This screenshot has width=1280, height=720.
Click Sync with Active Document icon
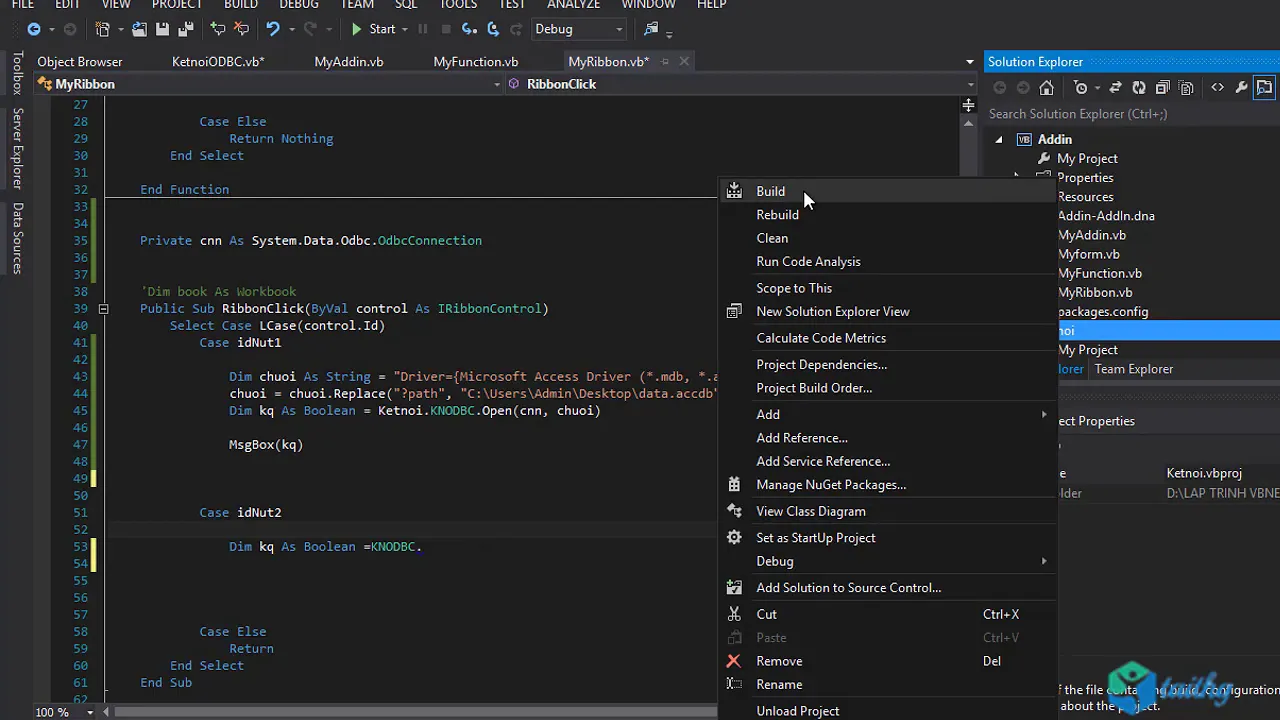click(x=1115, y=88)
